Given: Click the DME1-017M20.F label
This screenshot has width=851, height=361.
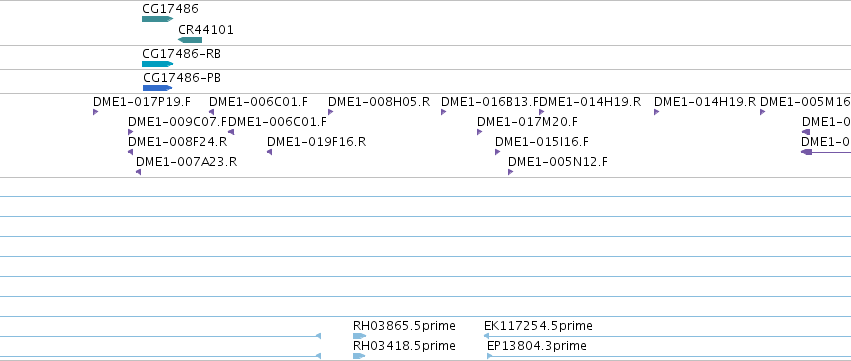Looking at the screenshot, I should pyautogui.click(x=528, y=122).
